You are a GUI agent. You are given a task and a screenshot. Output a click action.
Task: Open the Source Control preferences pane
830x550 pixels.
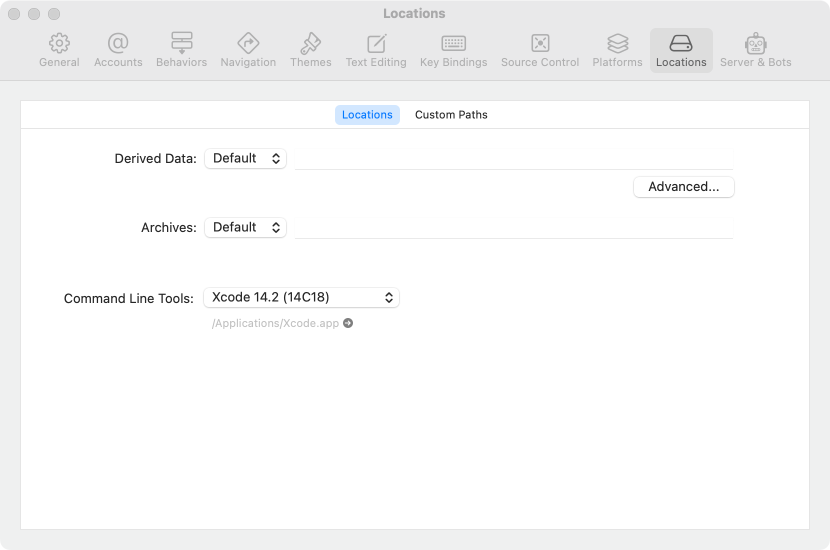pos(540,50)
